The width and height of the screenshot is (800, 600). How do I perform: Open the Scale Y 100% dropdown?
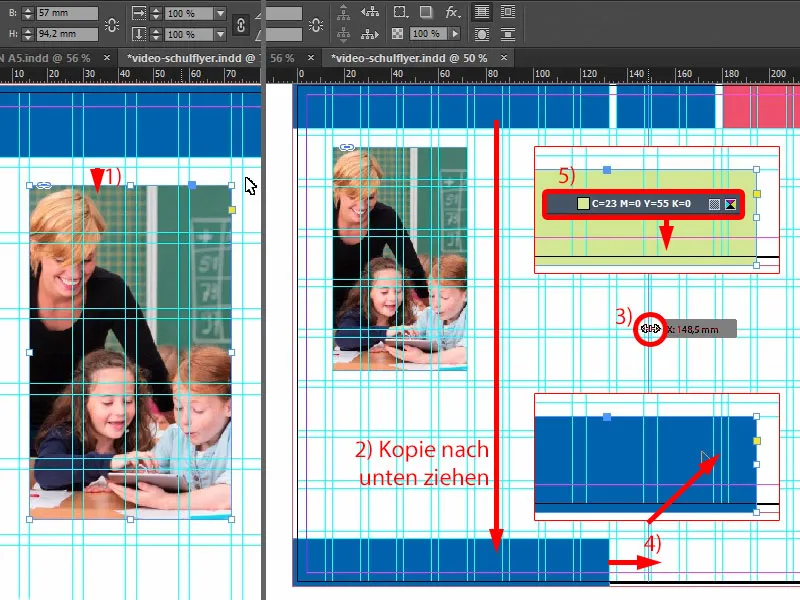(220, 35)
